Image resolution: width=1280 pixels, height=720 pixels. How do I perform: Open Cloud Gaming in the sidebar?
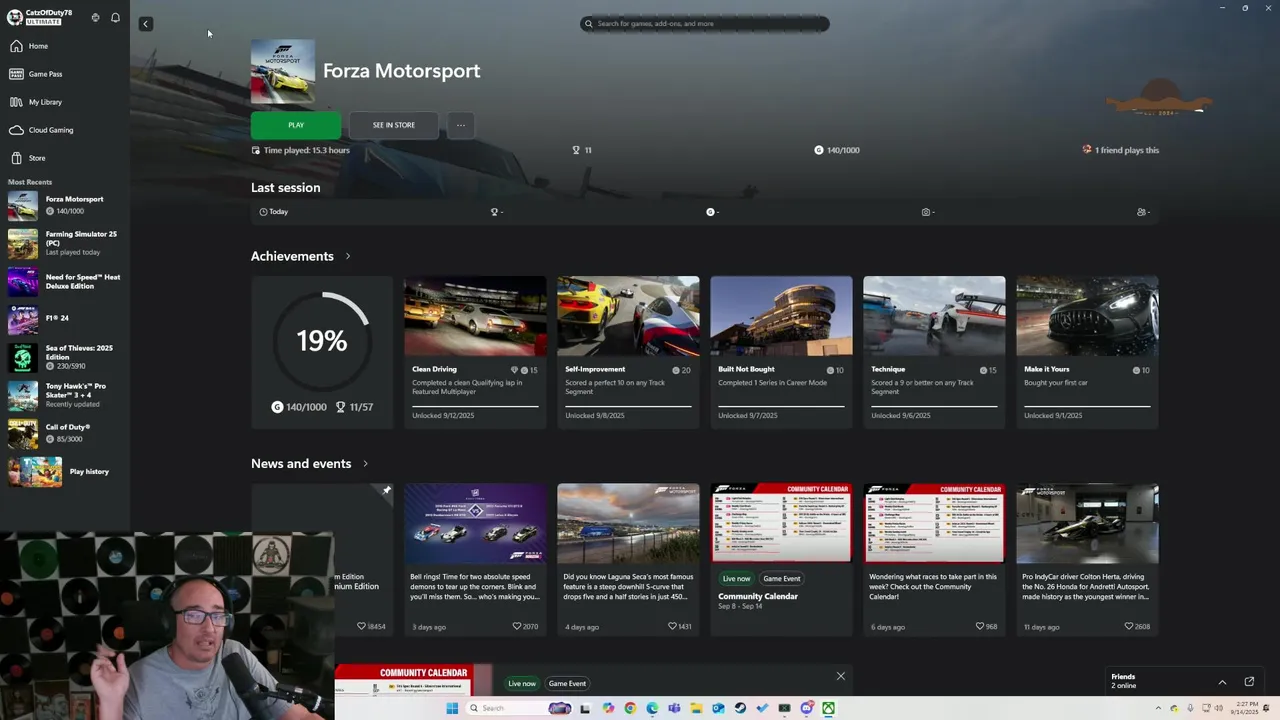(65, 130)
